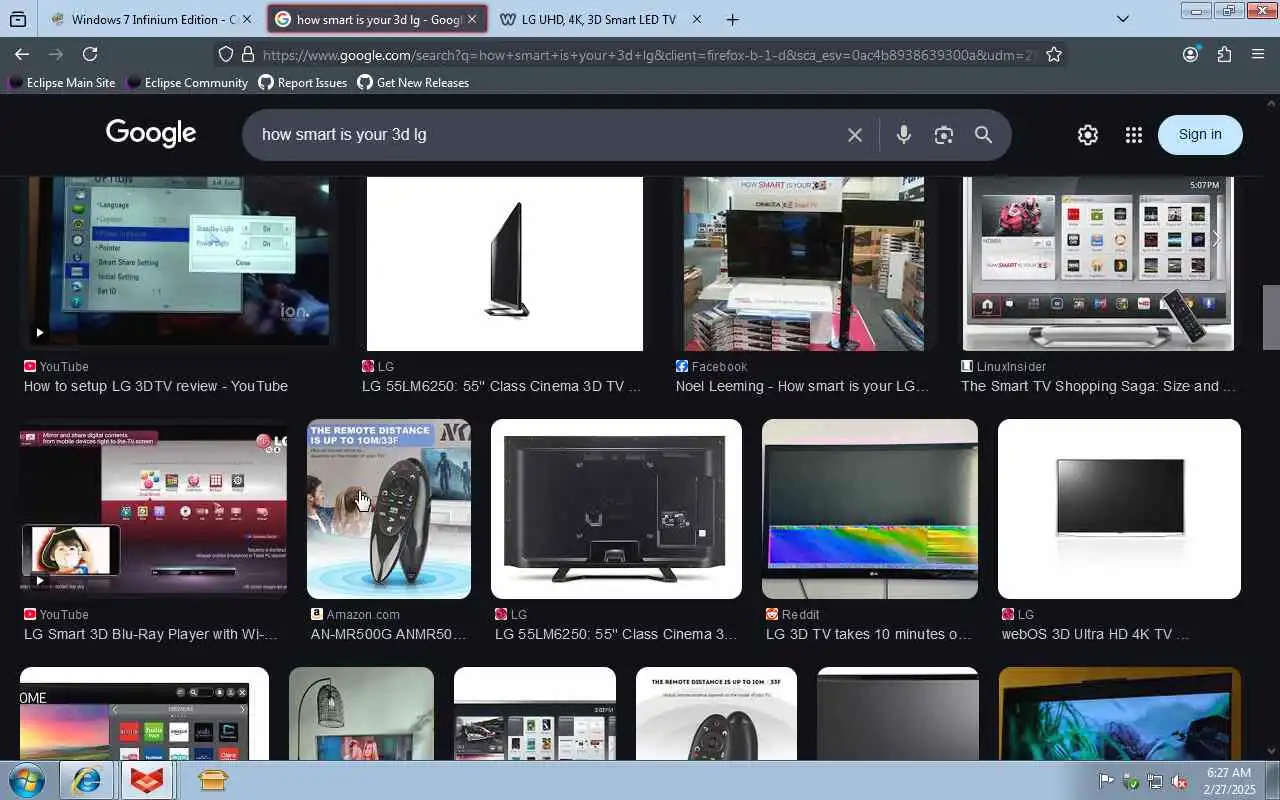
Task: Open the taskbar clock showing 6:27 AM
Action: (x=1229, y=781)
